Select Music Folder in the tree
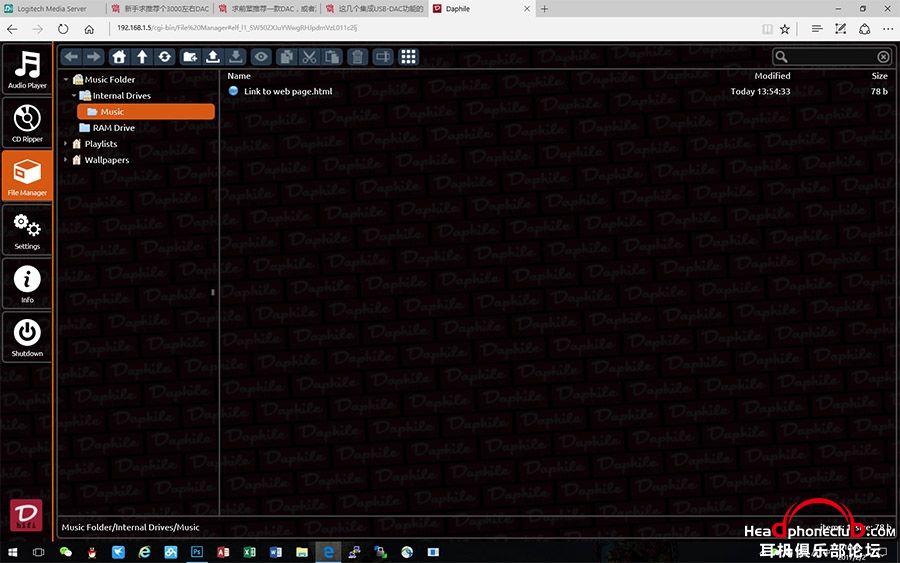This screenshot has height=563, width=900. [110, 79]
